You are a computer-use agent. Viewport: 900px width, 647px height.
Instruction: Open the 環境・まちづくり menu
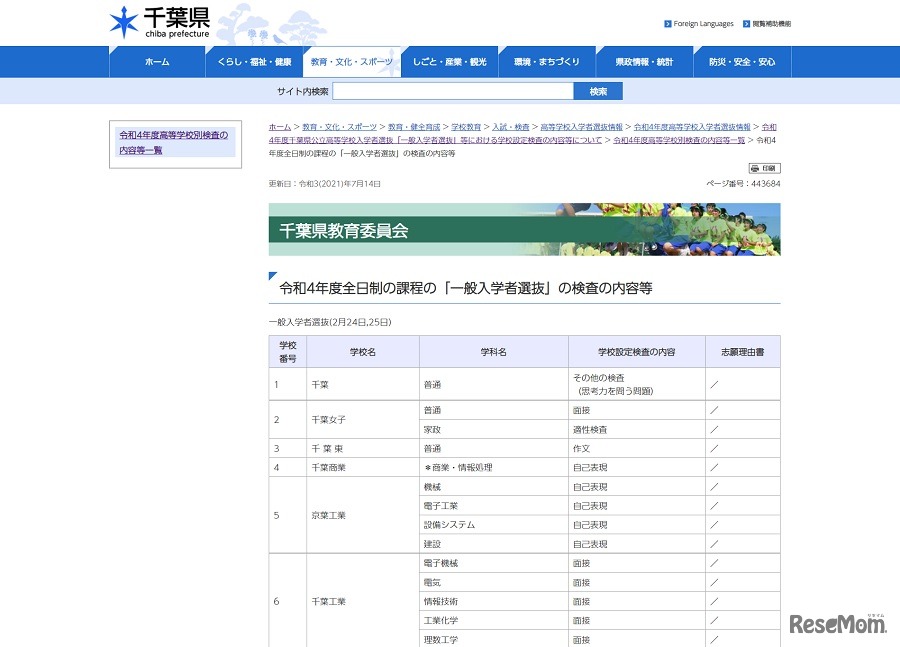pyautogui.click(x=546, y=61)
